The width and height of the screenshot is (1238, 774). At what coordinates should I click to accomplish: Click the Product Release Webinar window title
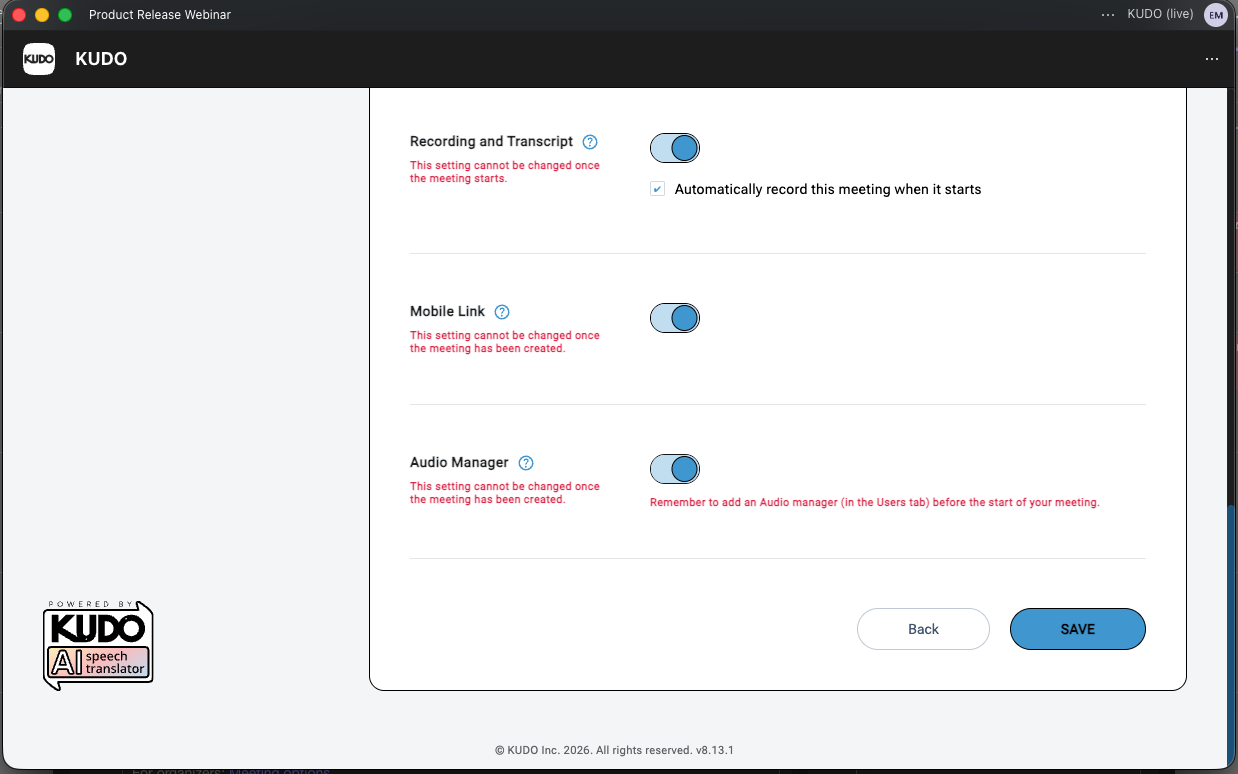tap(160, 15)
